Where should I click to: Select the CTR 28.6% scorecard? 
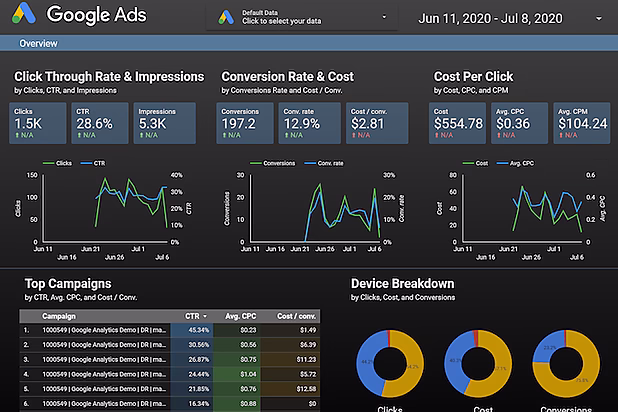point(100,123)
